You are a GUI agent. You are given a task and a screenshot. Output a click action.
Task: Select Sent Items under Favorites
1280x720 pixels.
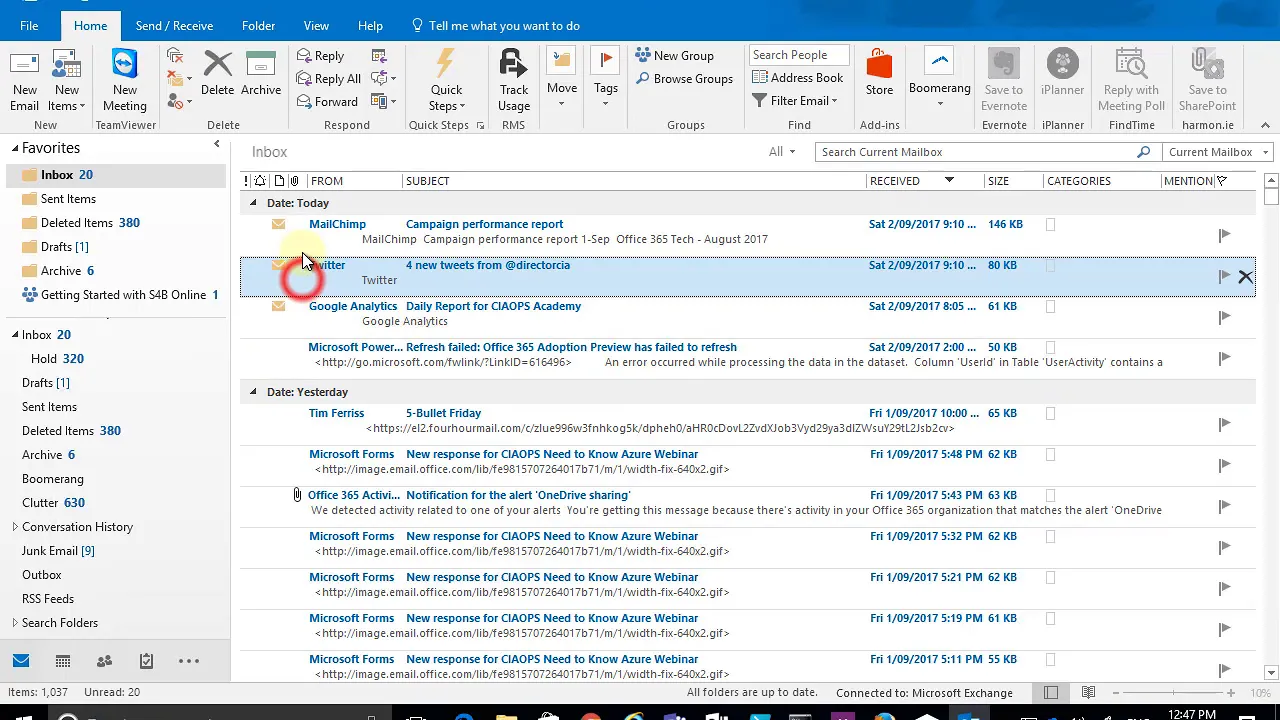pyautogui.click(x=68, y=198)
